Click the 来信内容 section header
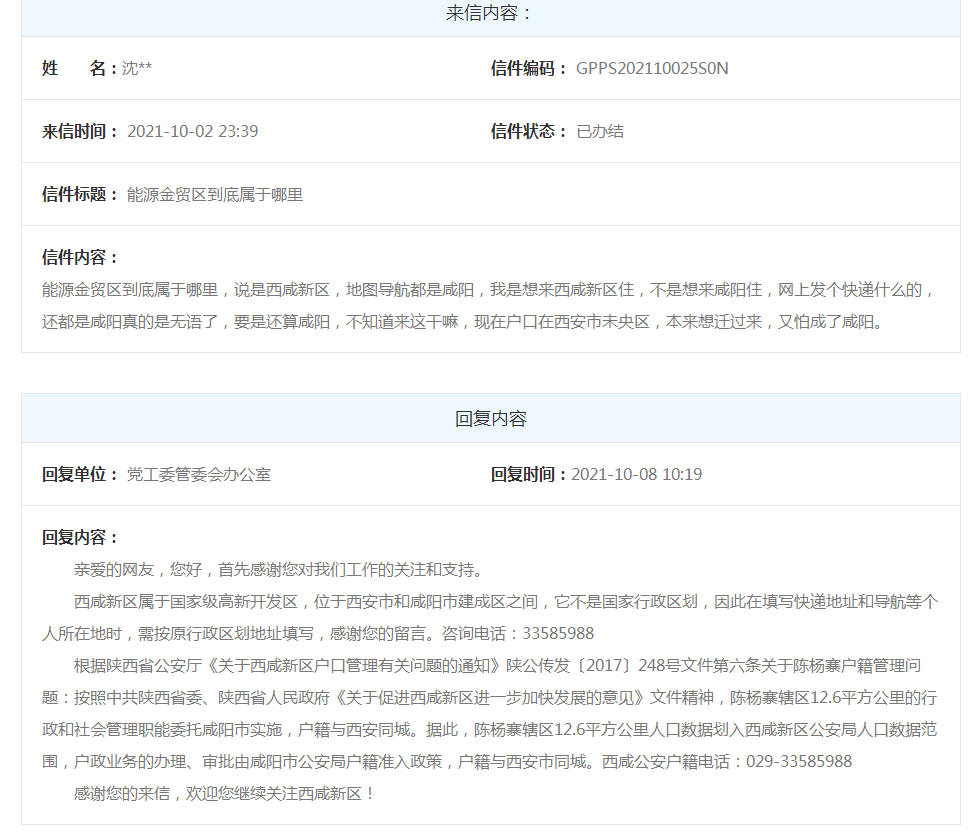970x834 pixels. [490, 13]
